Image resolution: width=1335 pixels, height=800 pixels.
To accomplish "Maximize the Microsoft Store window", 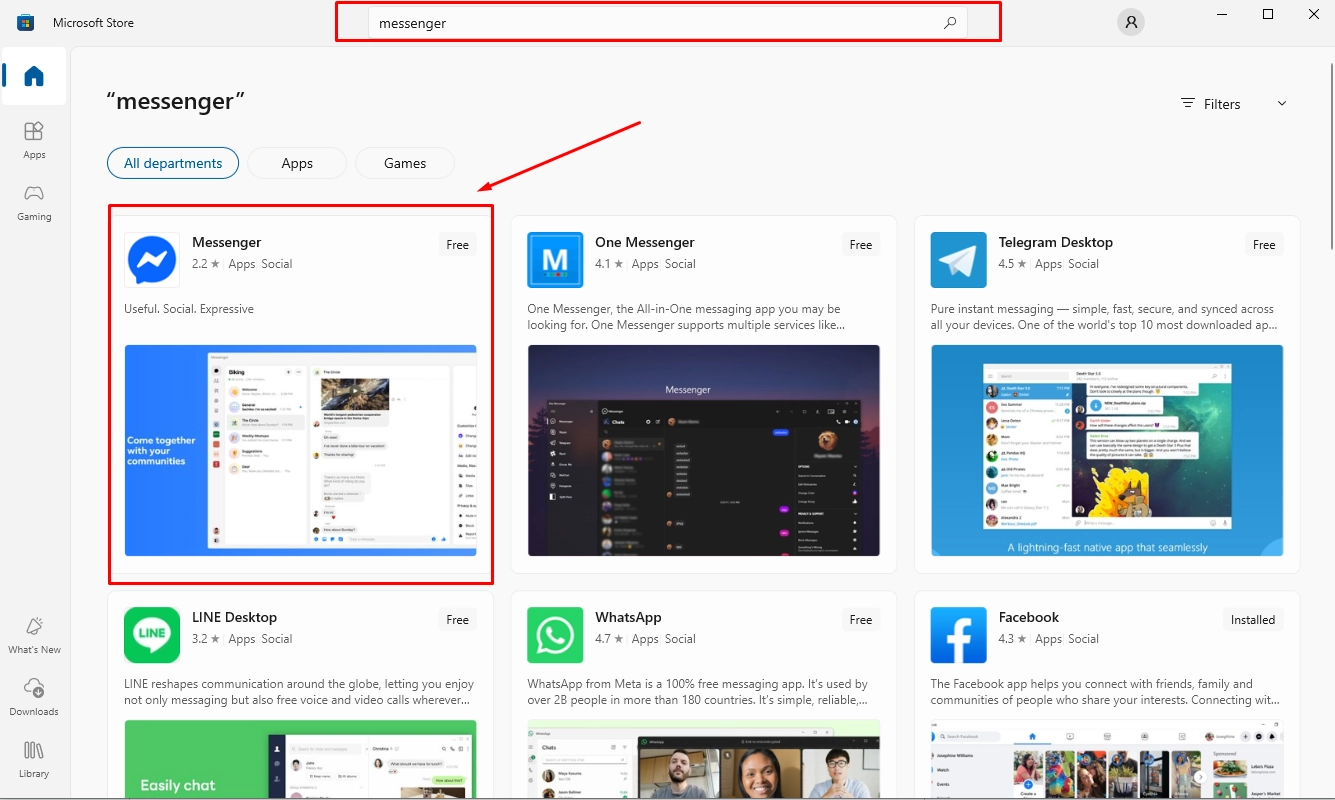I will (x=1268, y=14).
